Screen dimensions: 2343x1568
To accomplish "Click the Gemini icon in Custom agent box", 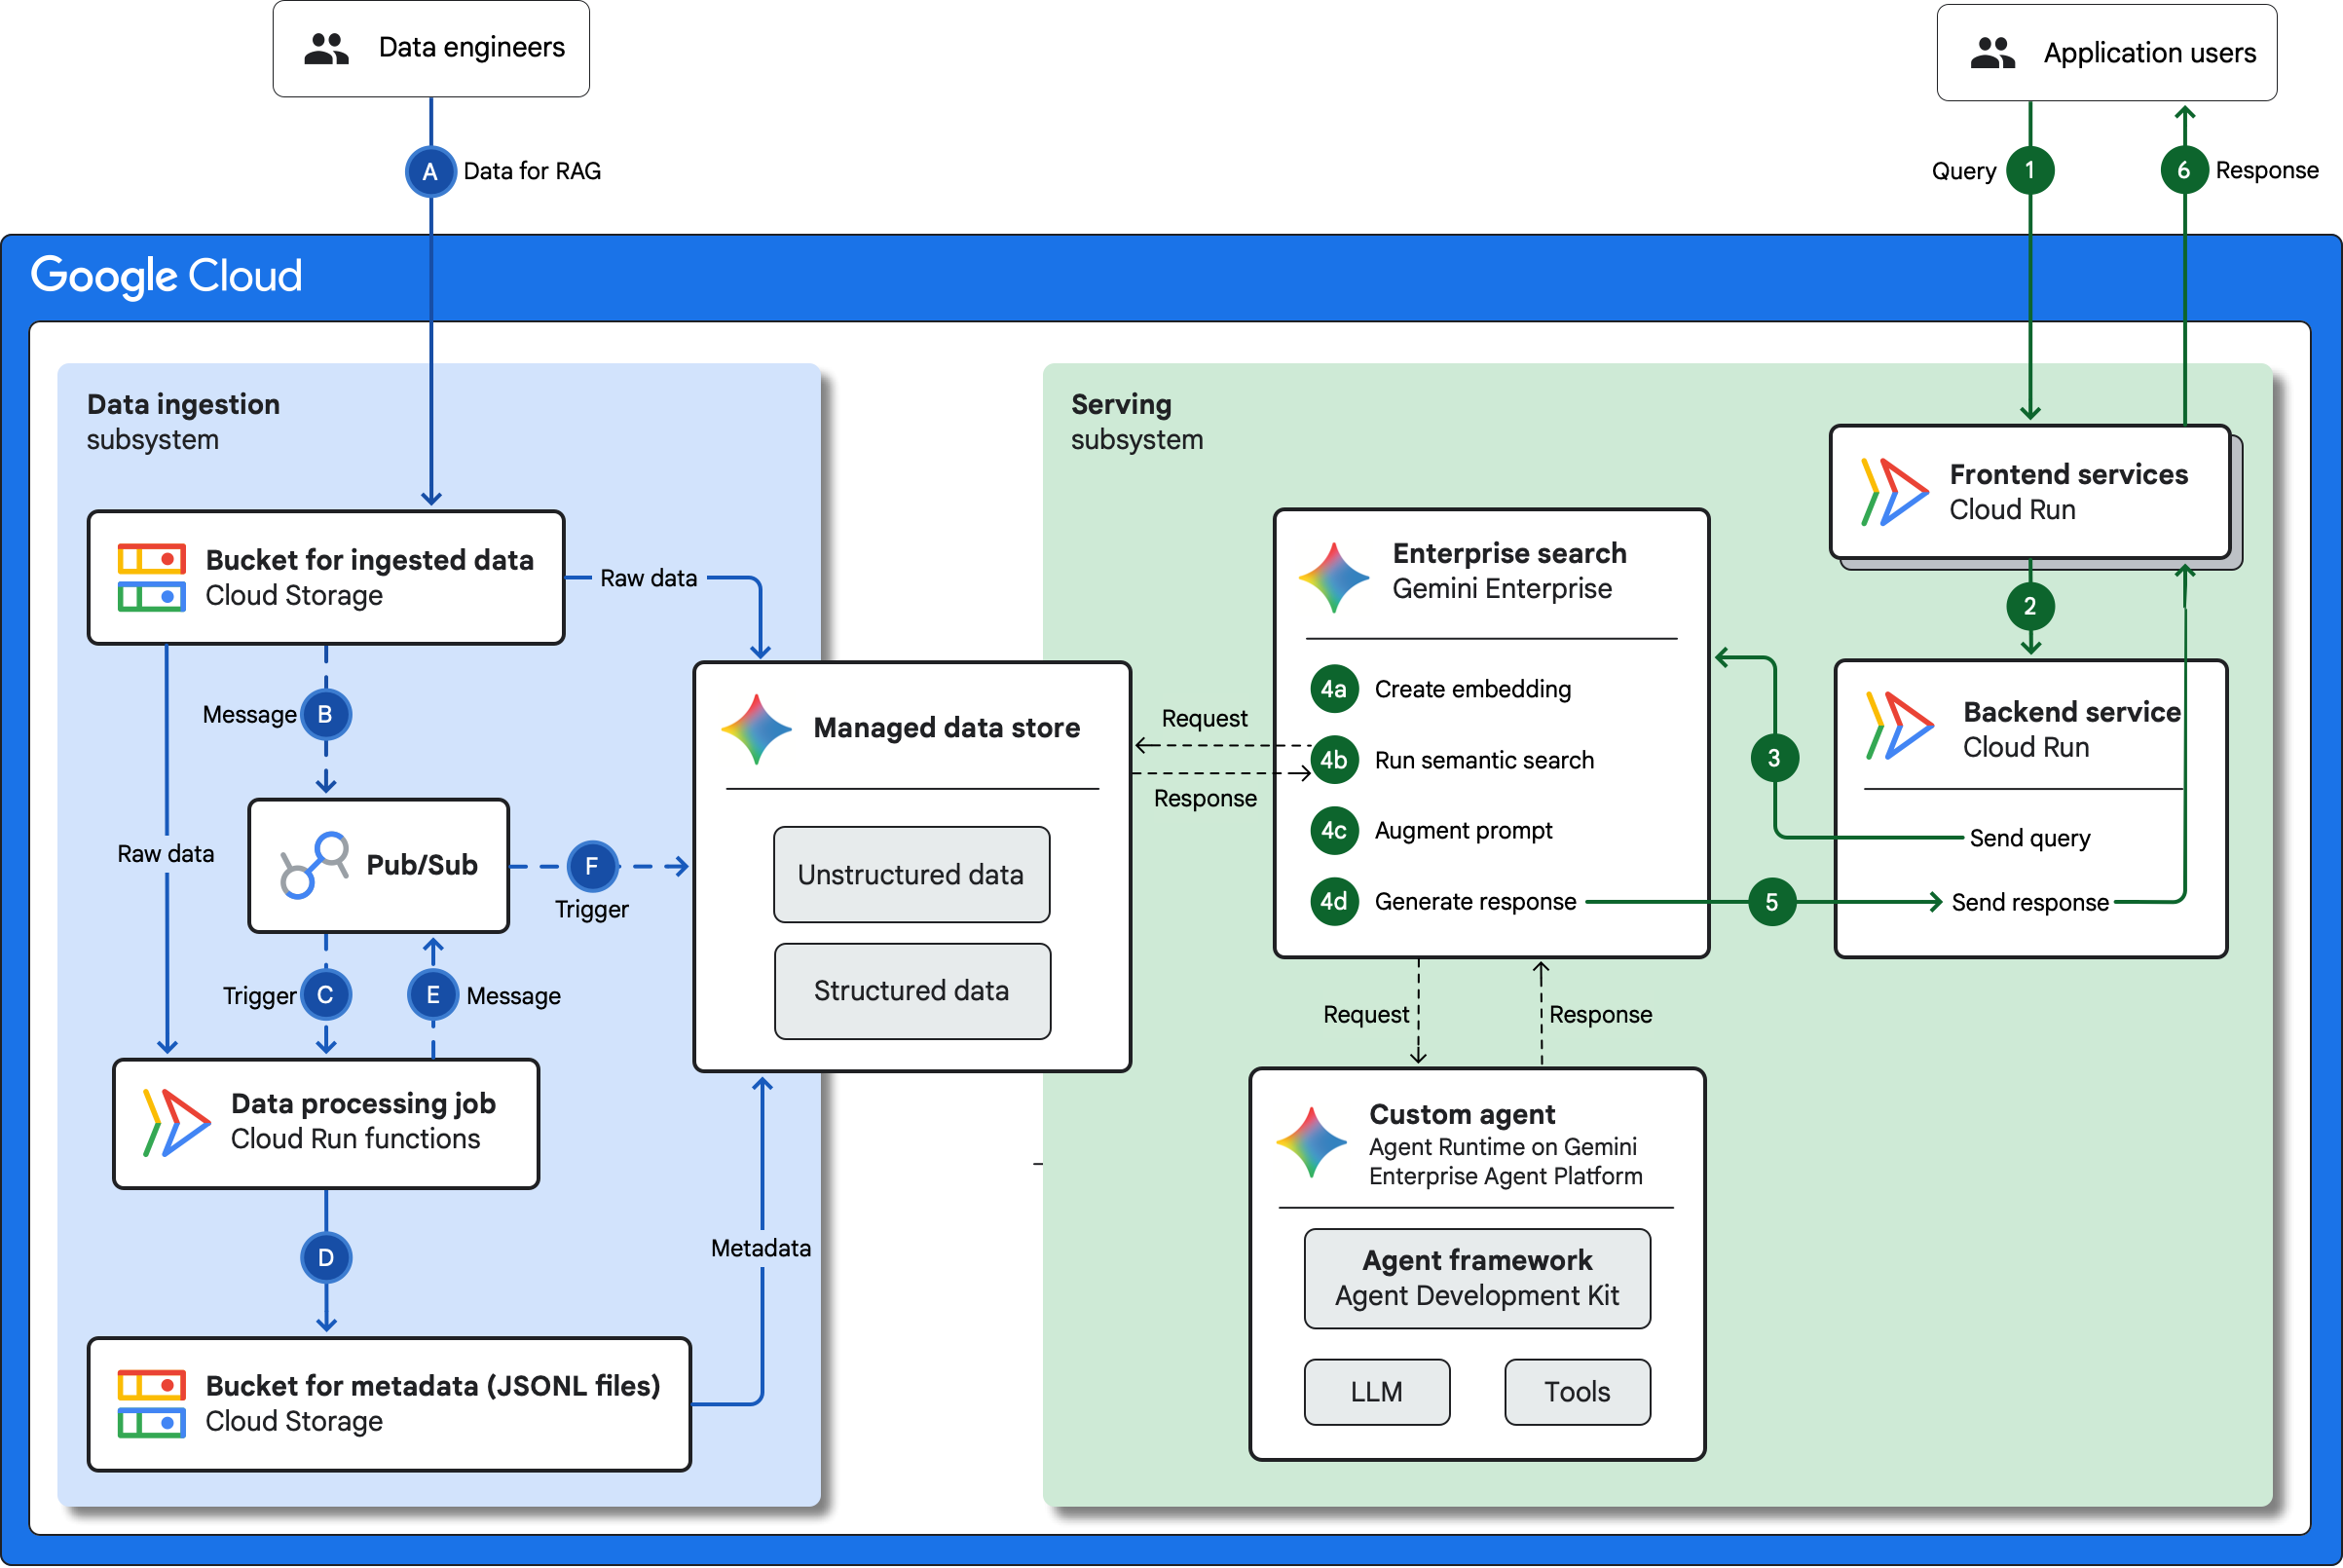I will 1311,1142.
